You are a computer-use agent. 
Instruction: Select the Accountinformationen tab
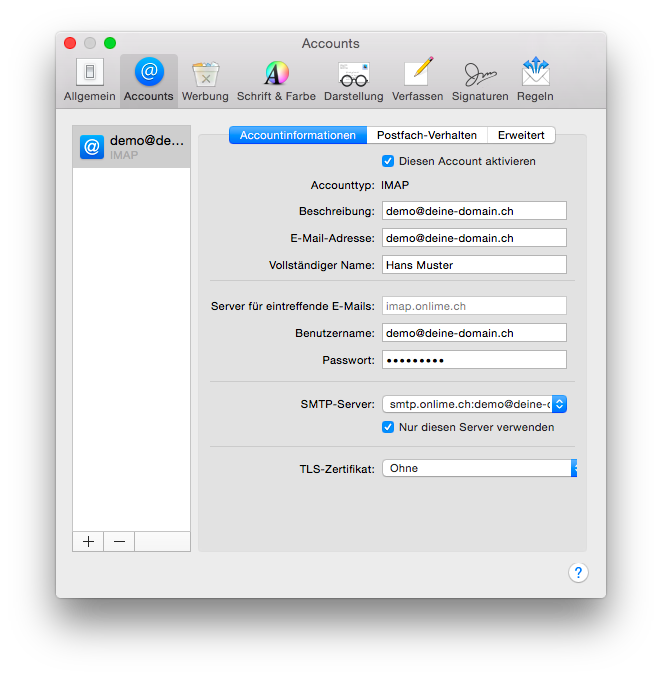298,135
